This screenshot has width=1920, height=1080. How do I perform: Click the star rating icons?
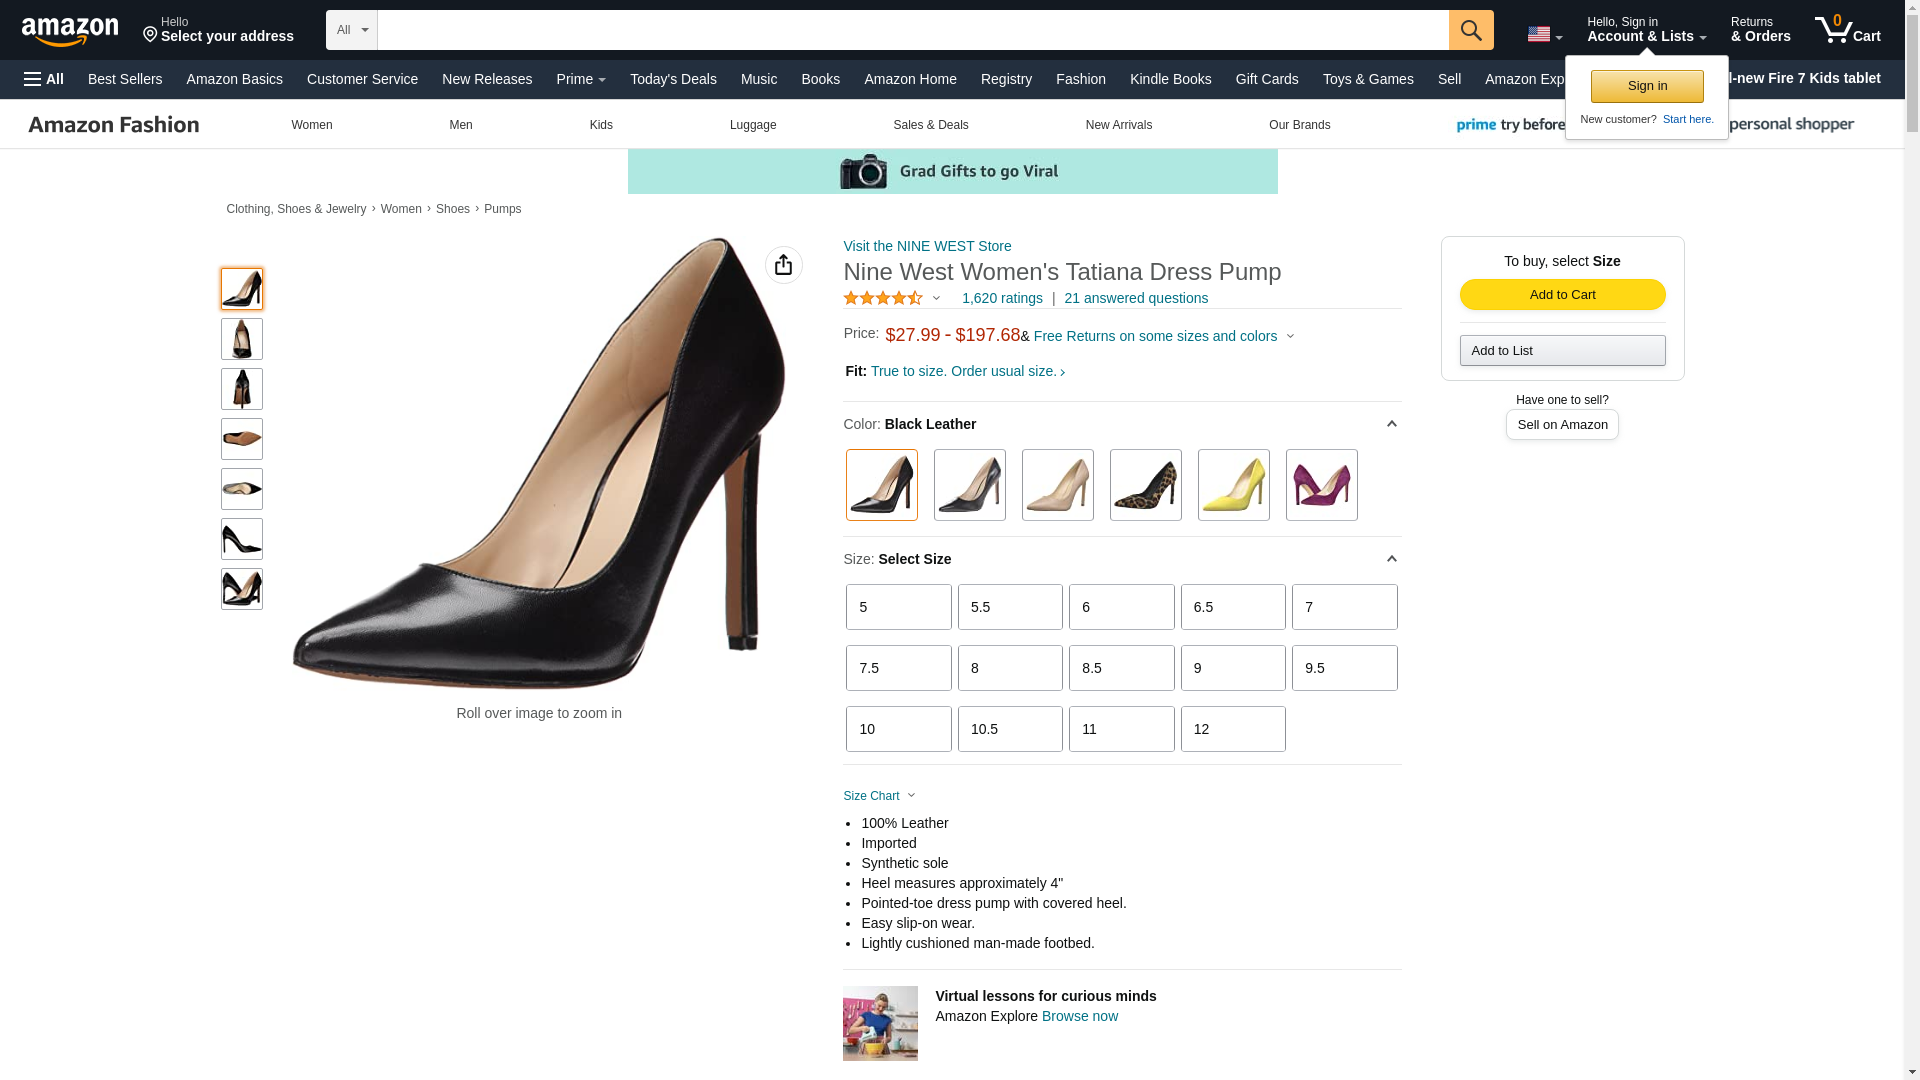tap(883, 298)
